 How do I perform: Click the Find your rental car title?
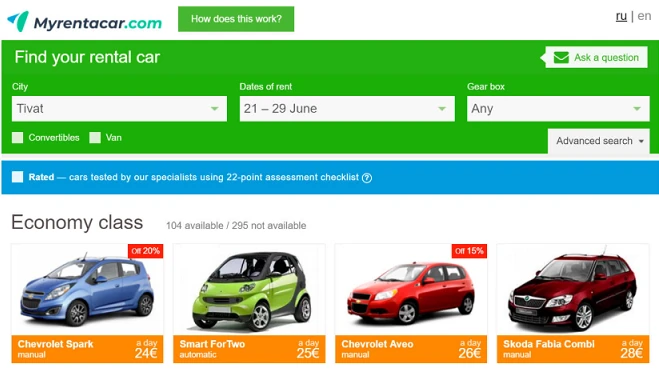click(x=87, y=57)
